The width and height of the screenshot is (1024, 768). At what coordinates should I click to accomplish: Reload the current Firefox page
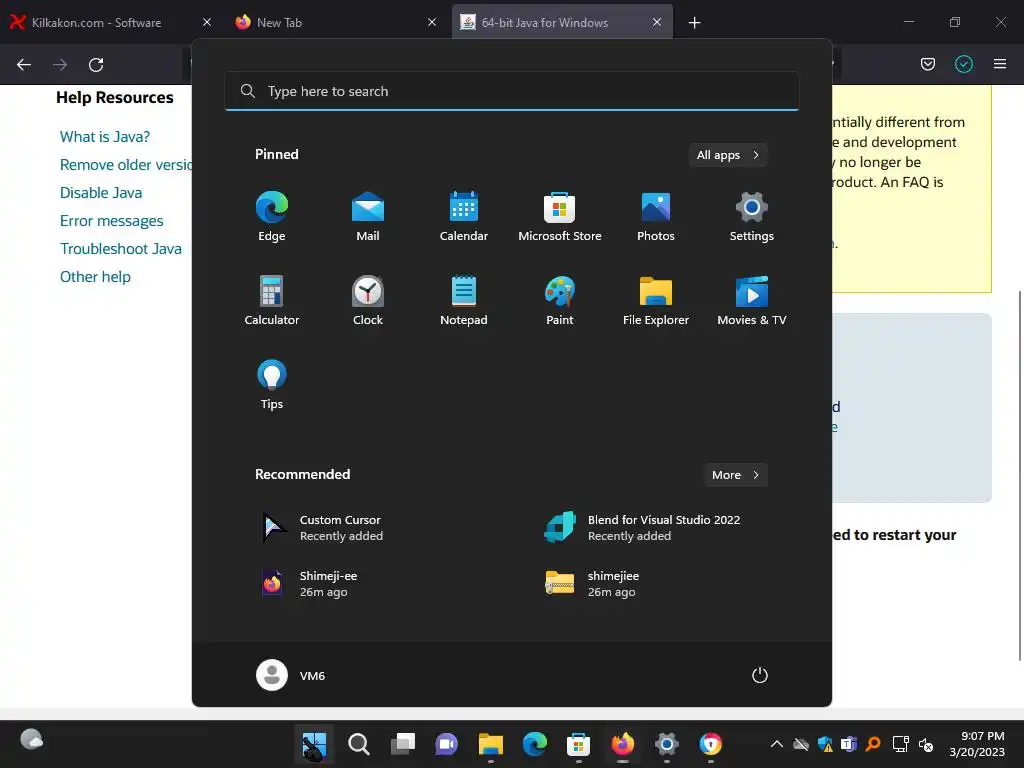click(x=96, y=64)
